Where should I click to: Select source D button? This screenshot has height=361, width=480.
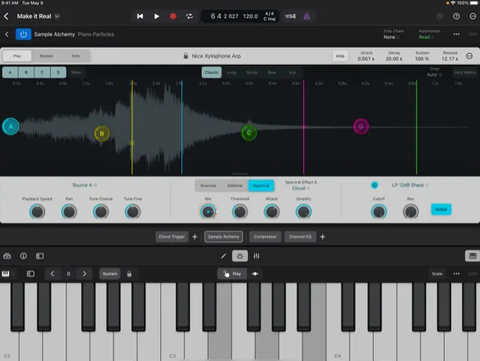(x=58, y=72)
